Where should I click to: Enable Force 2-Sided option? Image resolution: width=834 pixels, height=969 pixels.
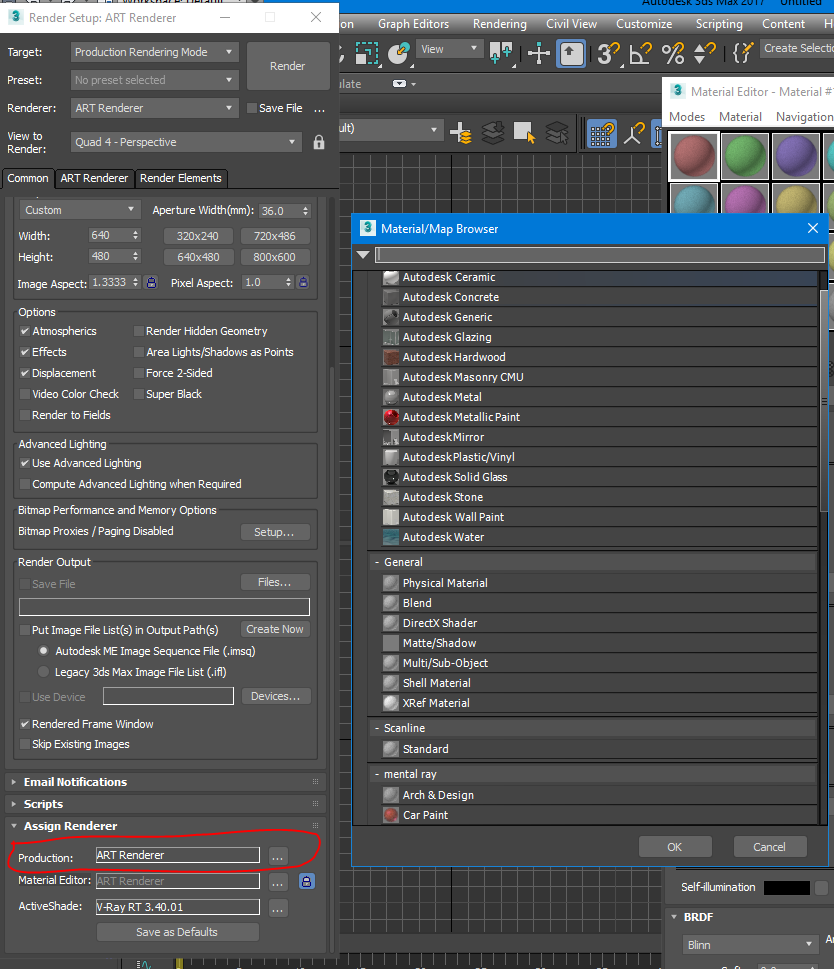139,373
